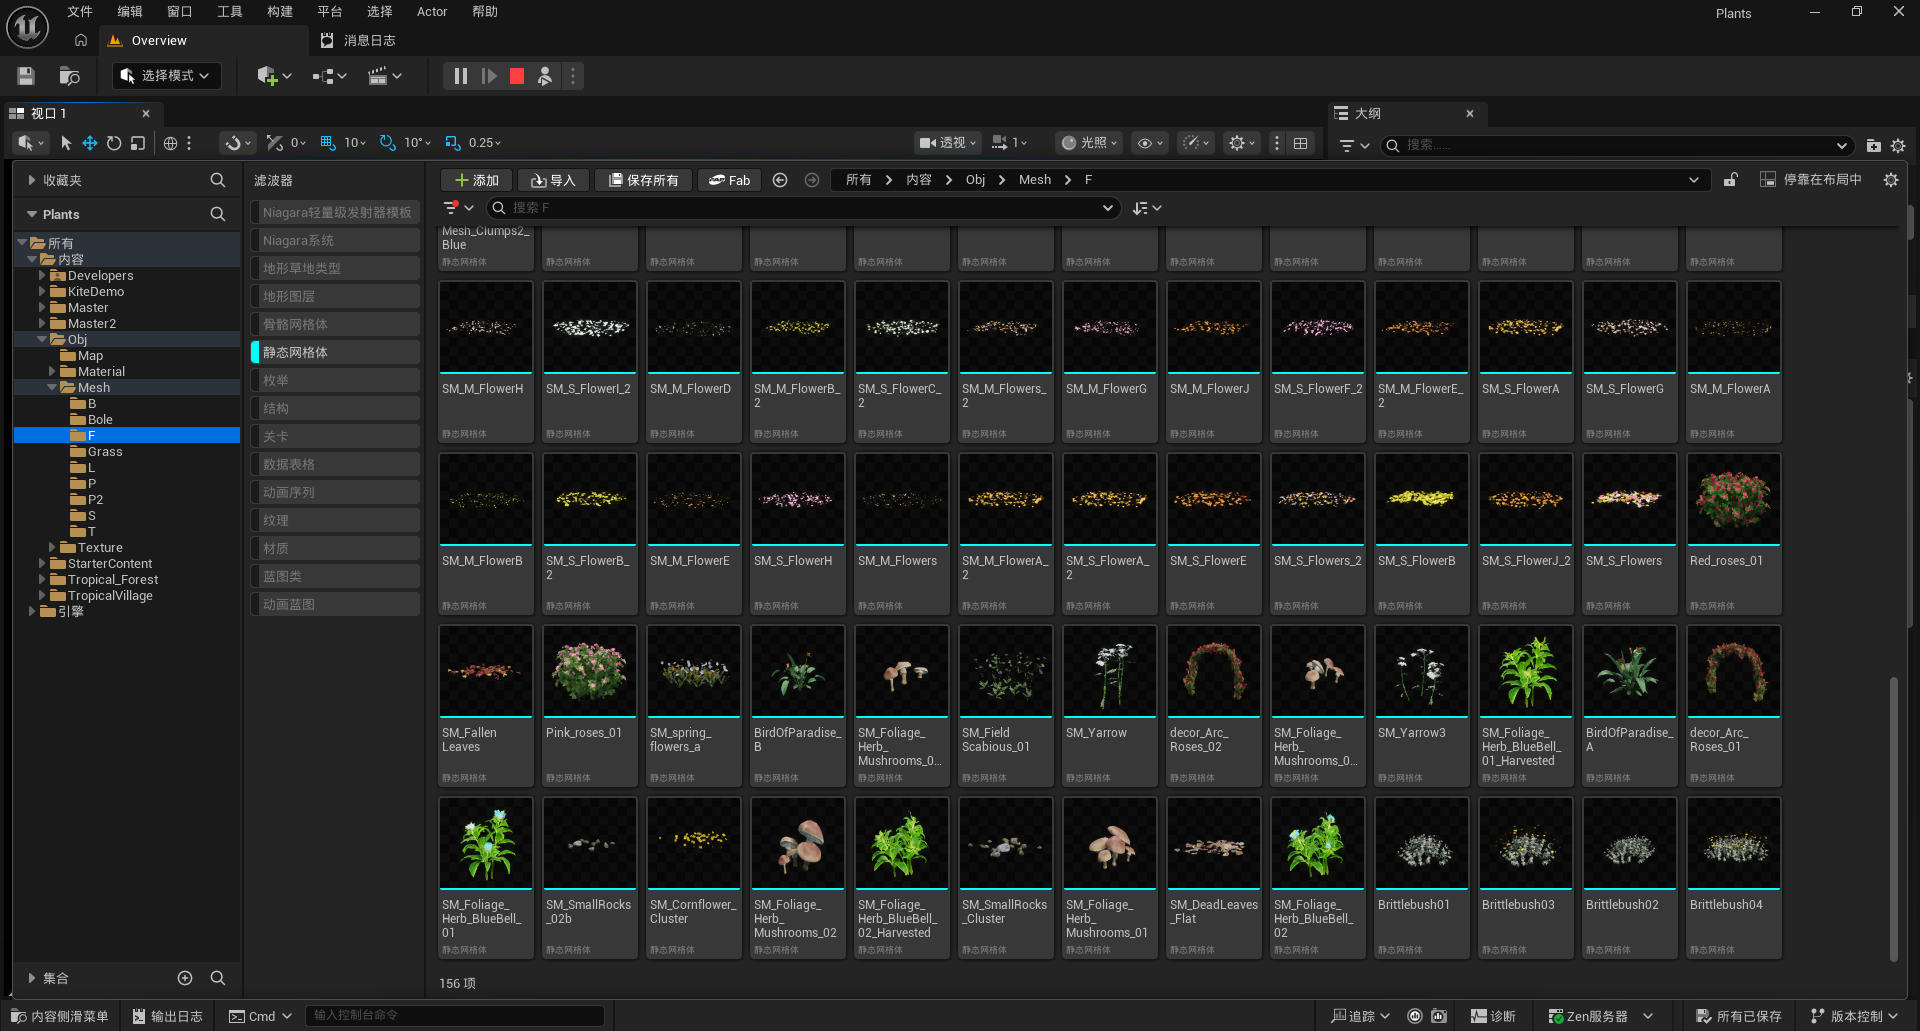Click the save current level icon
The height and width of the screenshot is (1031, 1920).
click(26, 76)
